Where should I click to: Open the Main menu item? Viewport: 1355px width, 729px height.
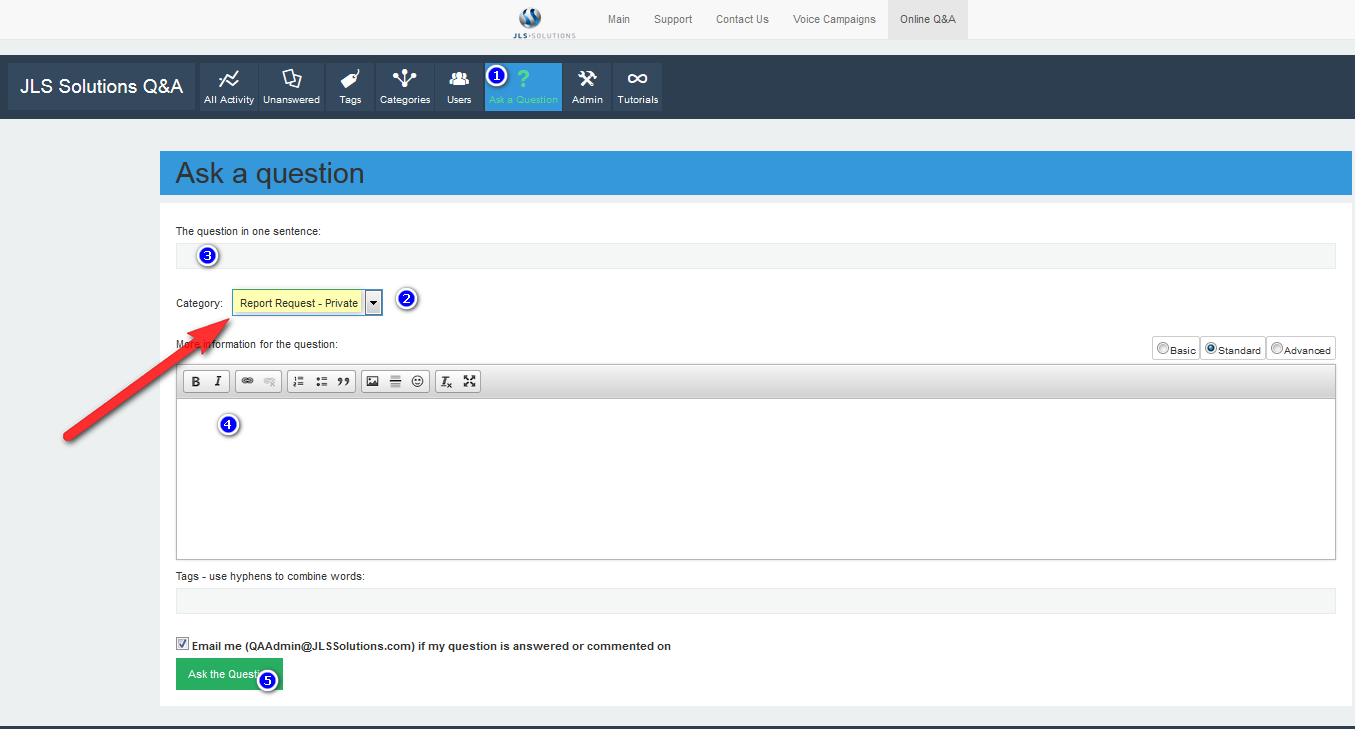(619, 19)
